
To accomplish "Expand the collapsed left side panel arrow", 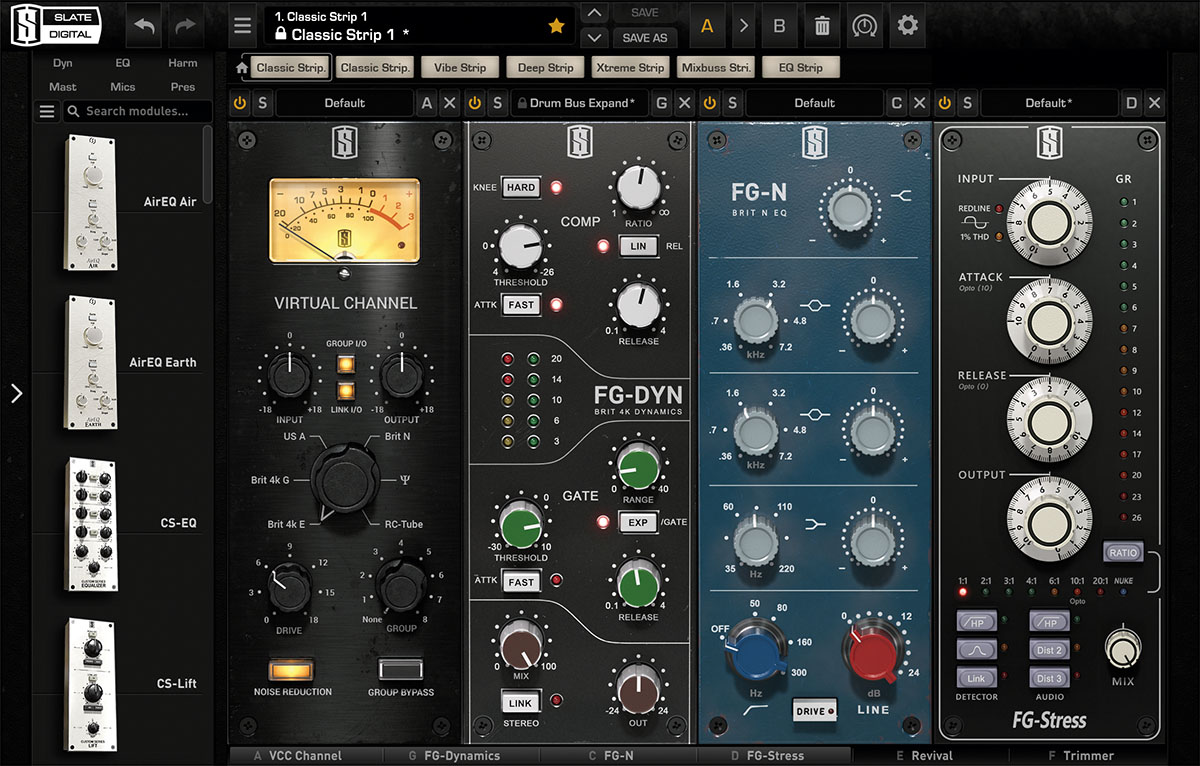I will pos(16,394).
